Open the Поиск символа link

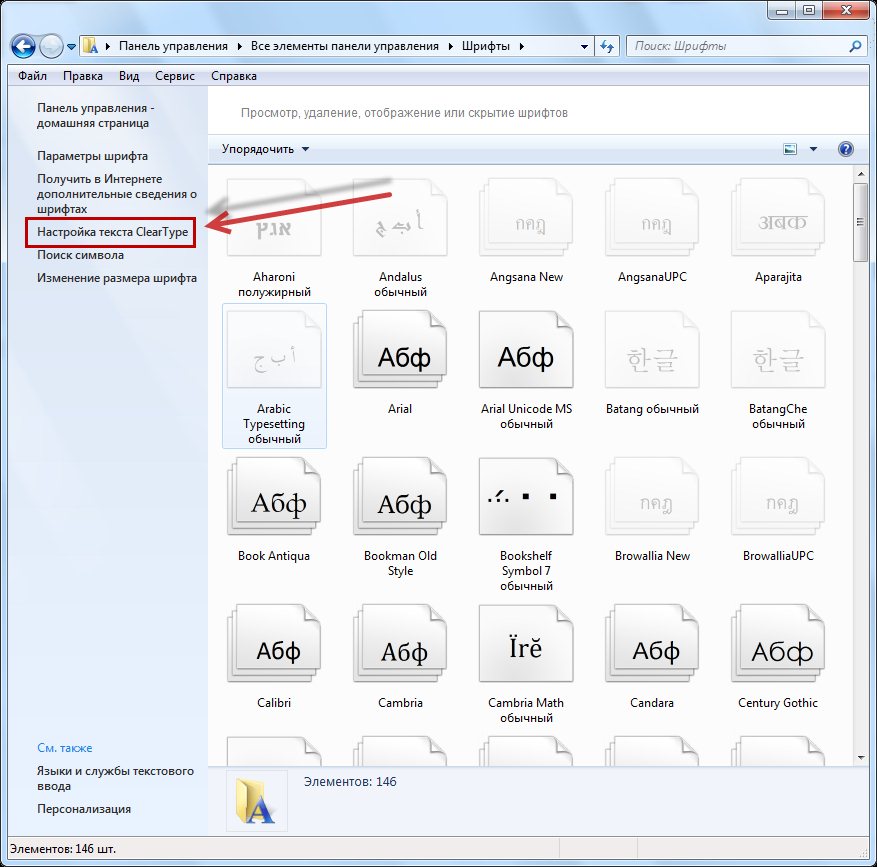80,255
